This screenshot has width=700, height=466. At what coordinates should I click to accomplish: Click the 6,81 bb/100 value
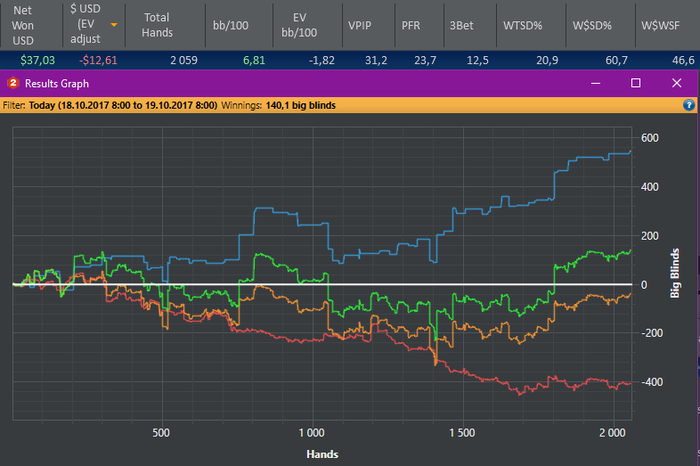click(x=254, y=60)
